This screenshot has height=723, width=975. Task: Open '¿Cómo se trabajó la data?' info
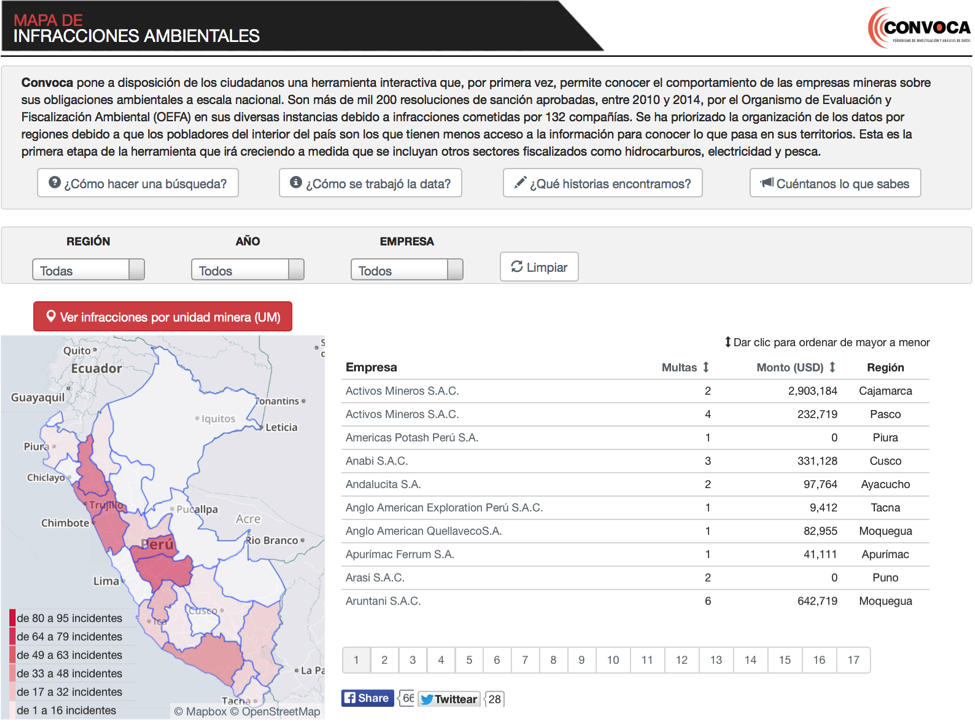pyautogui.click(x=370, y=183)
